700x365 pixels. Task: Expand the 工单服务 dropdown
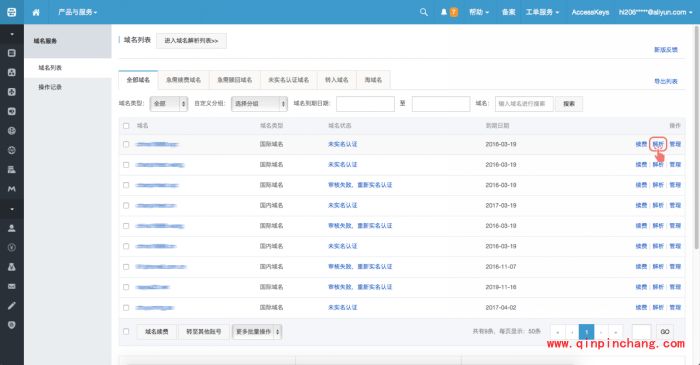(542, 12)
